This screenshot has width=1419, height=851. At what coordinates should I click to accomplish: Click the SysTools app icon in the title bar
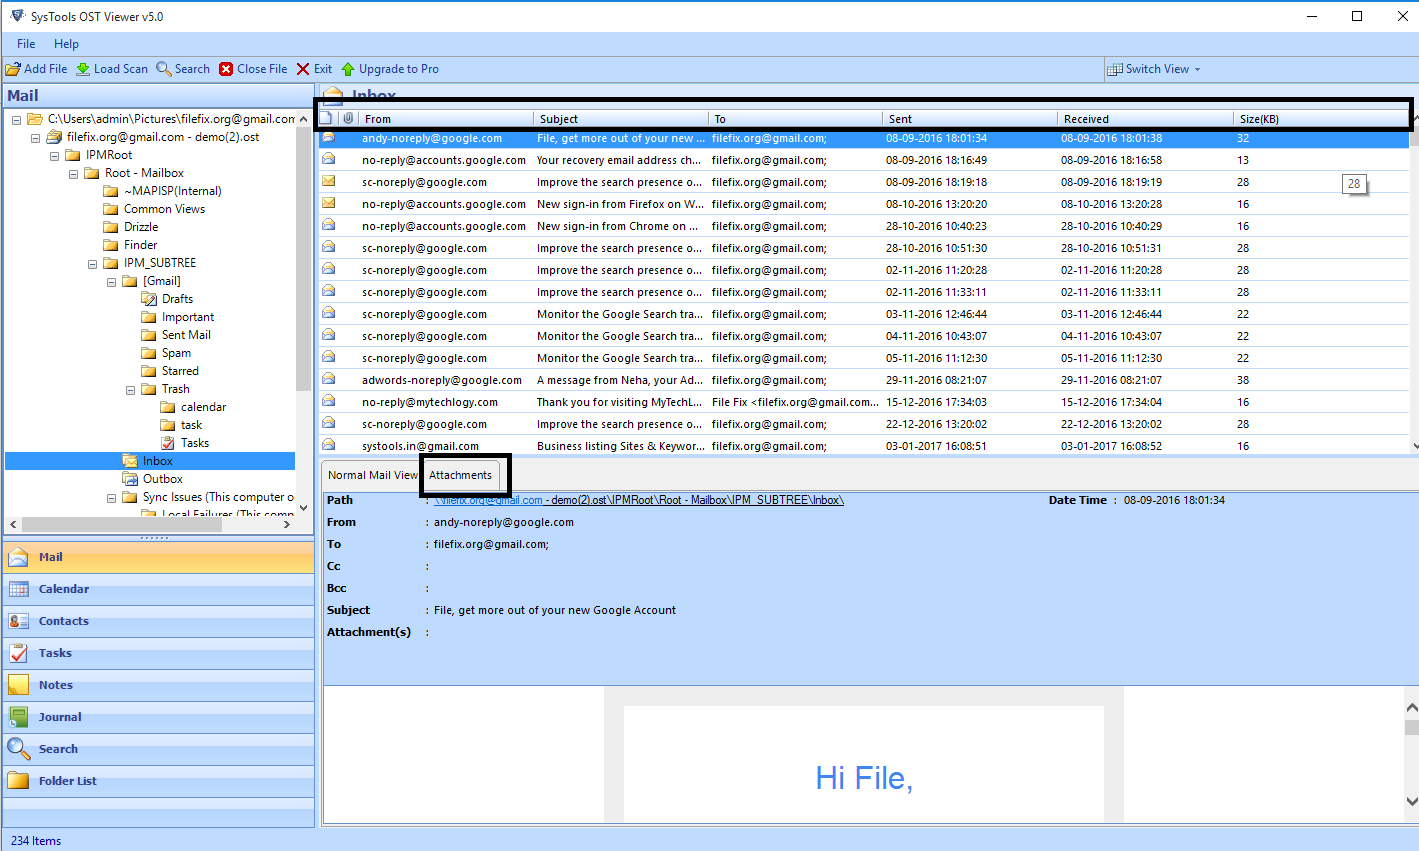click(x=17, y=16)
